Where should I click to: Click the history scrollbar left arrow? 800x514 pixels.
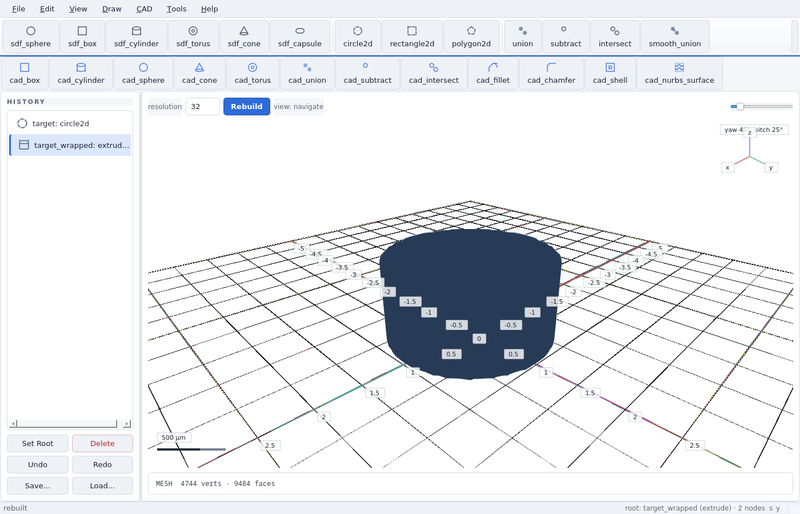13,424
